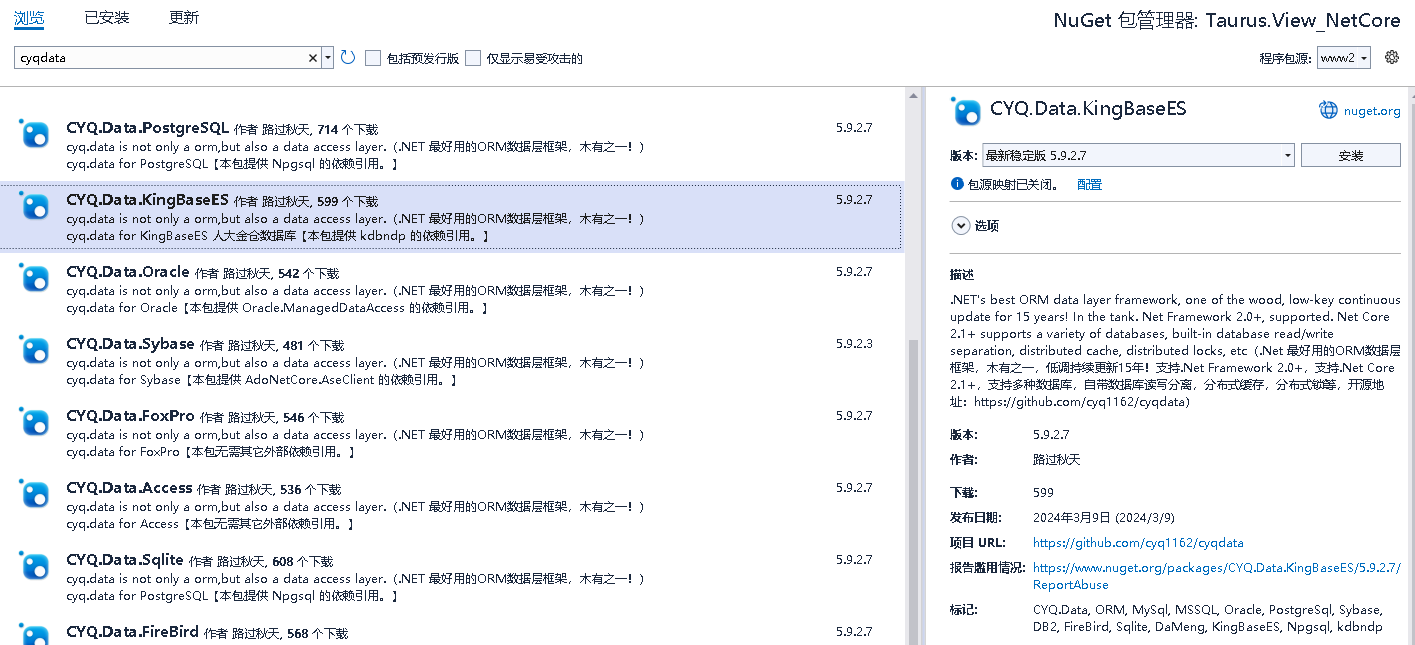Click the package source mapping info icon
1415x645 pixels.
(957, 184)
